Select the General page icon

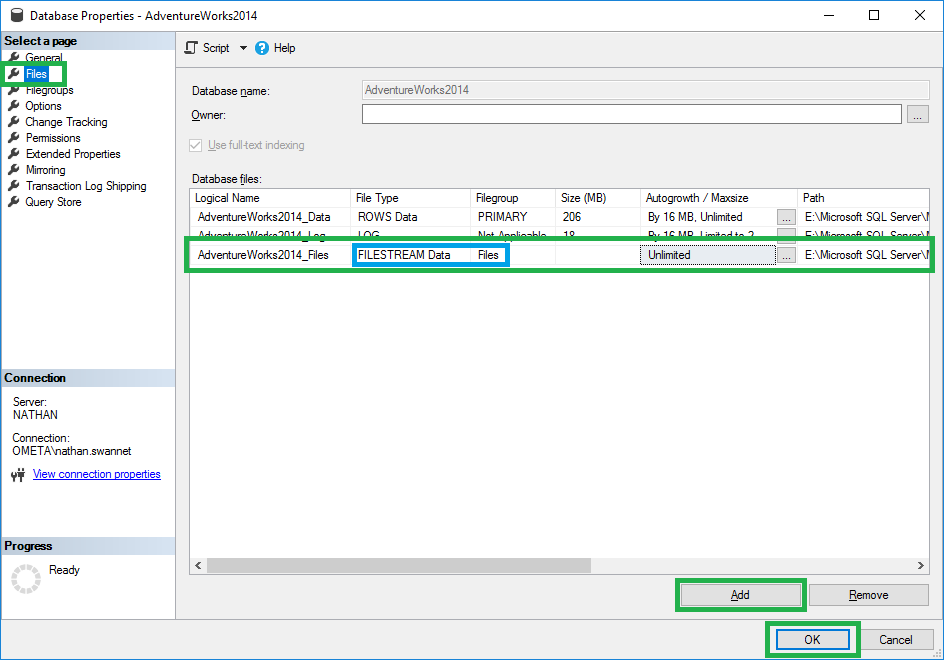coord(42,58)
